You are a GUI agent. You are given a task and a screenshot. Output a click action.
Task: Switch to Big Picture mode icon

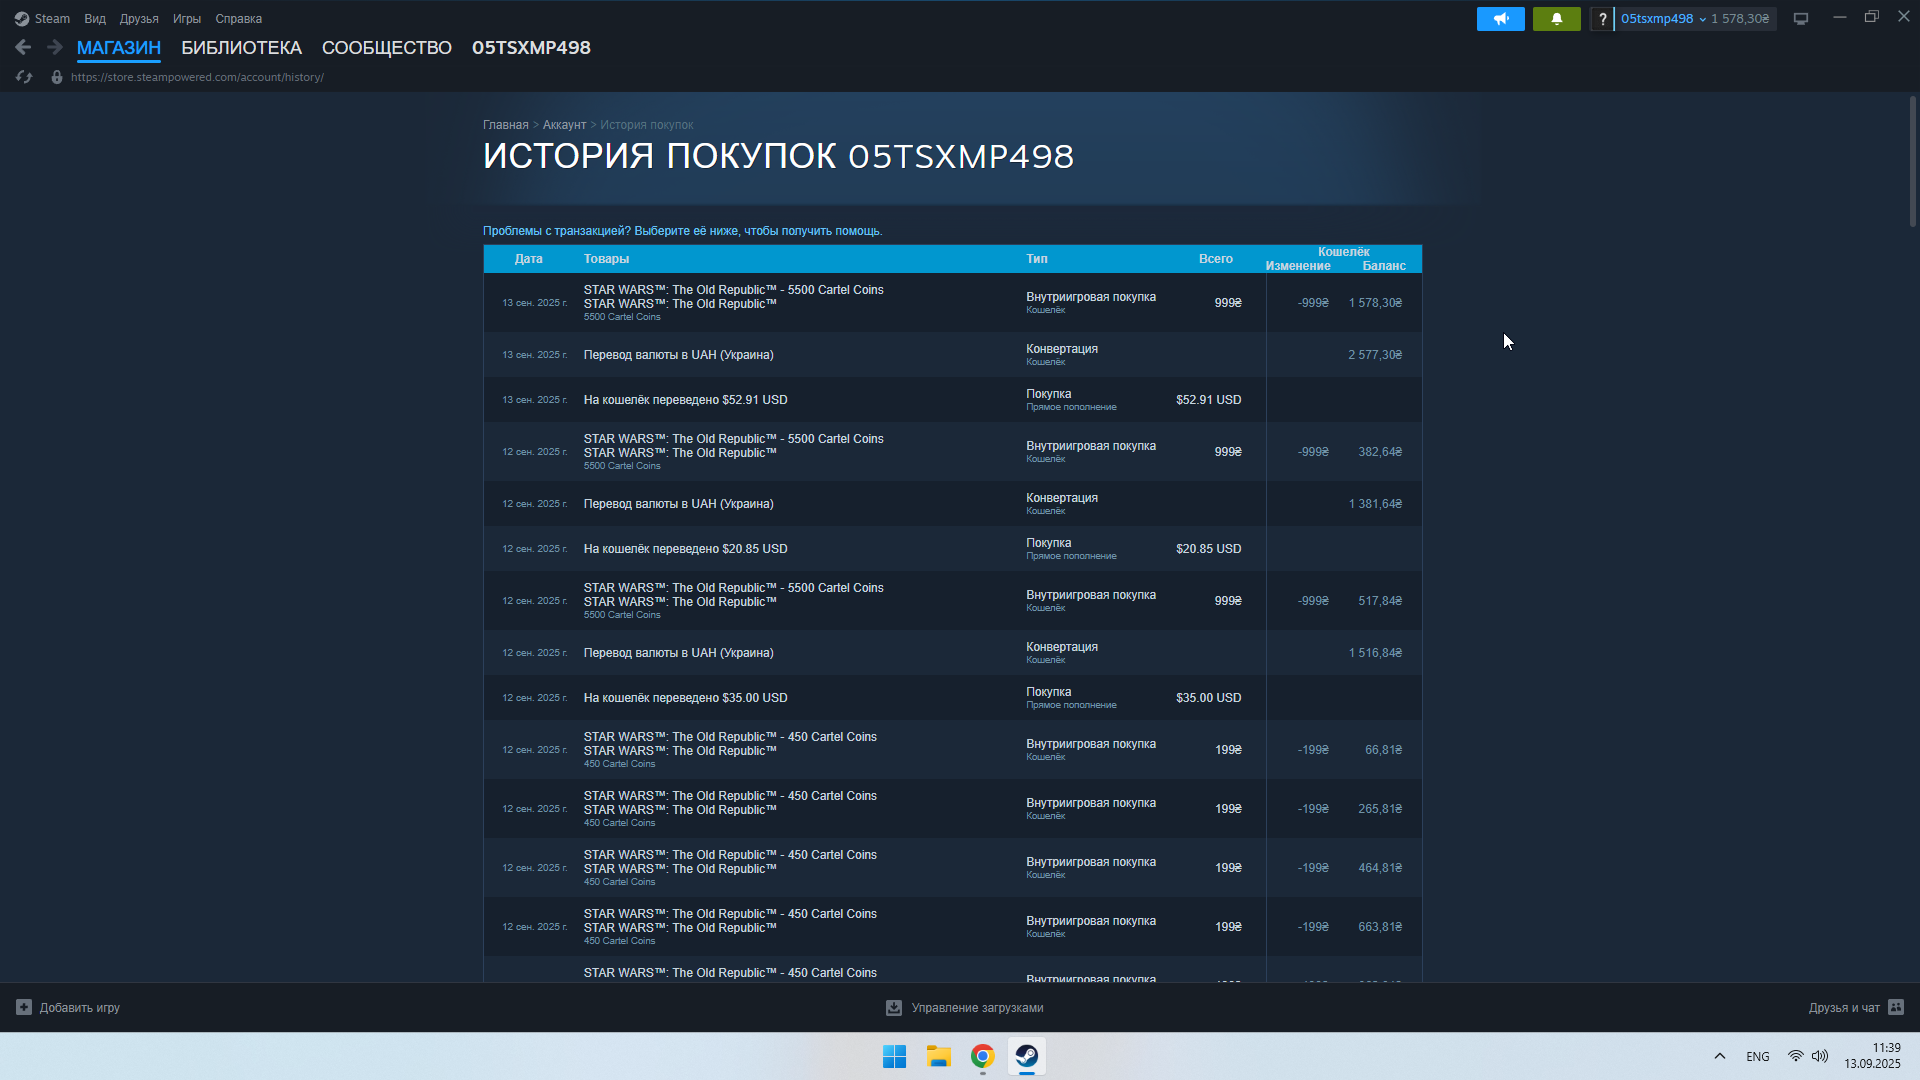[1801, 19]
